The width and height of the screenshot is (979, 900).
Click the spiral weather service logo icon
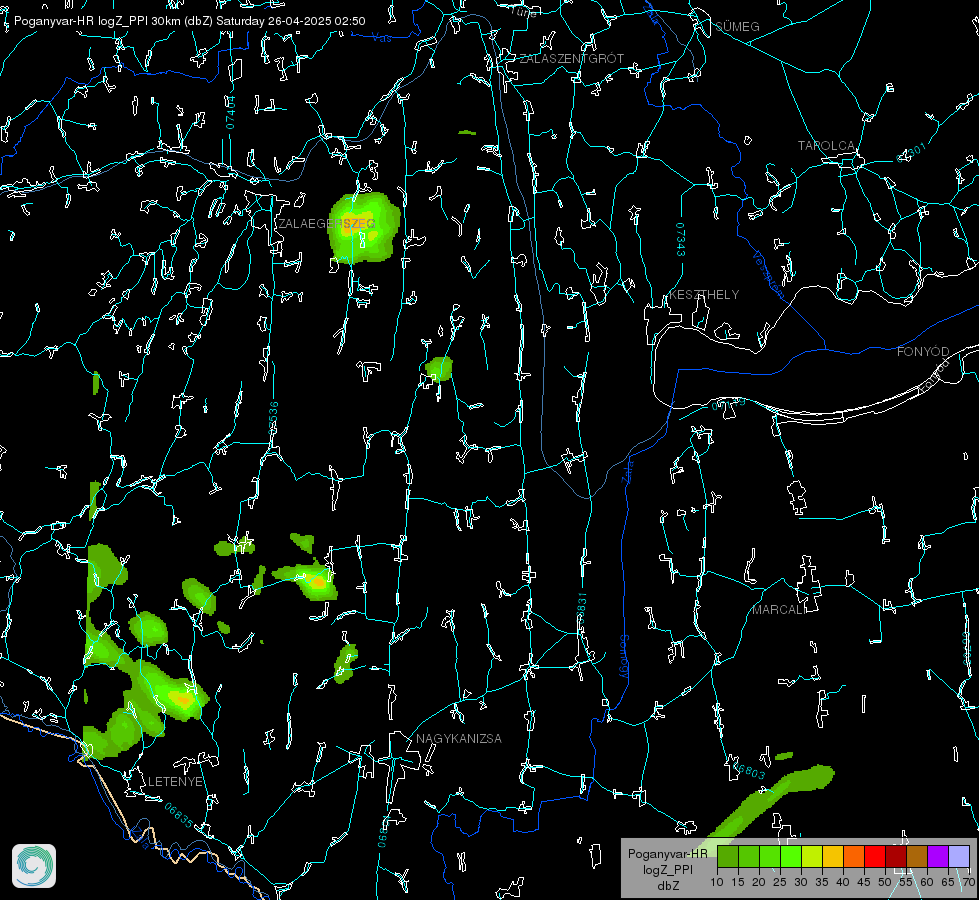pyautogui.click(x=34, y=866)
